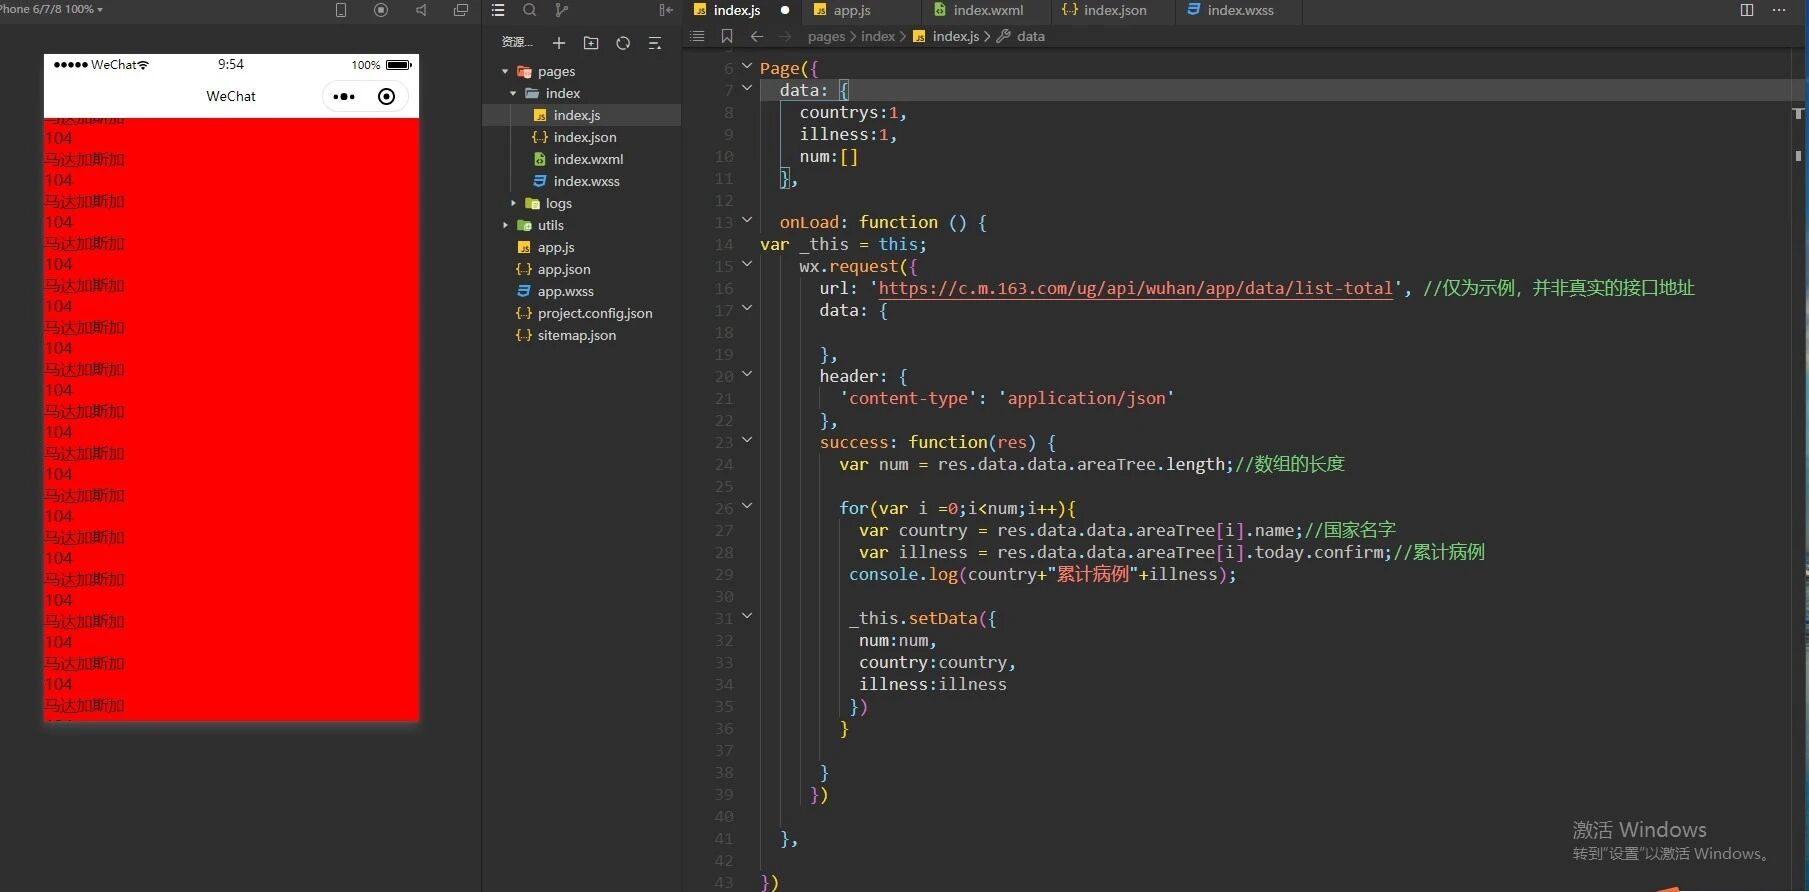Fold the data block at line 7
Screen dimensions: 1809x892
pyautogui.click(x=747, y=89)
